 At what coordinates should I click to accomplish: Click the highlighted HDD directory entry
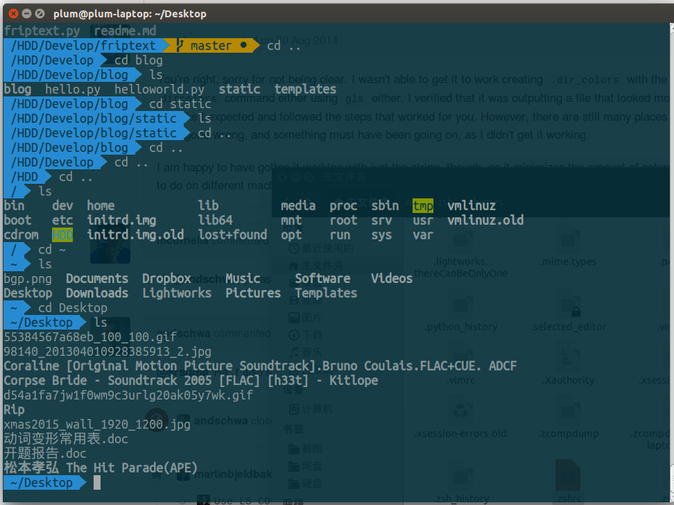click(x=62, y=235)
